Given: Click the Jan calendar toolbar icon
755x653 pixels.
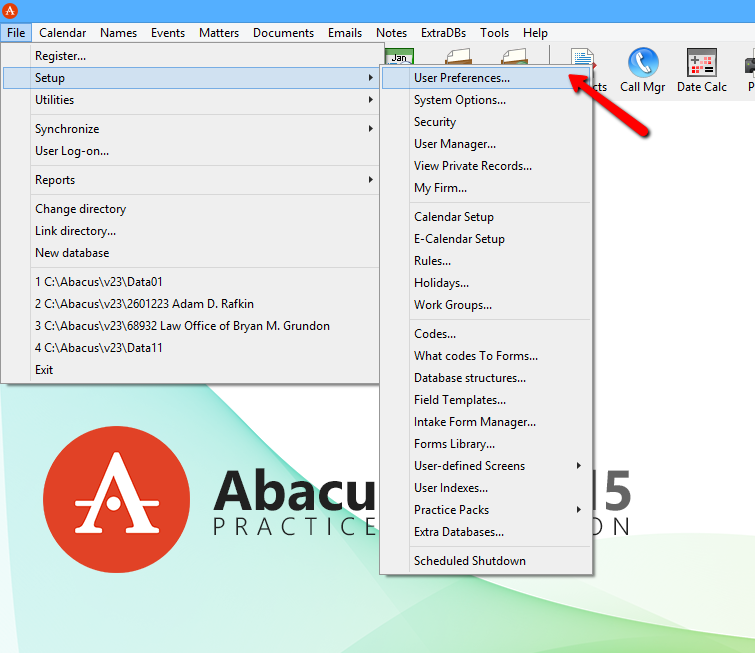Looking at the screenshot, I should 399,56.
